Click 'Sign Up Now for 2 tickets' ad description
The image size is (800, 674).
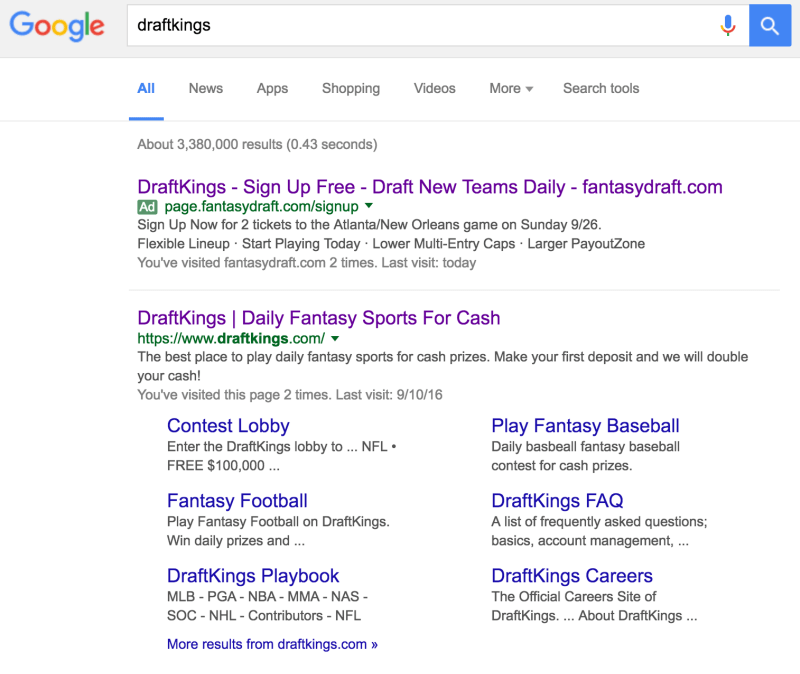pyautogui.click(x=369, y=224)
